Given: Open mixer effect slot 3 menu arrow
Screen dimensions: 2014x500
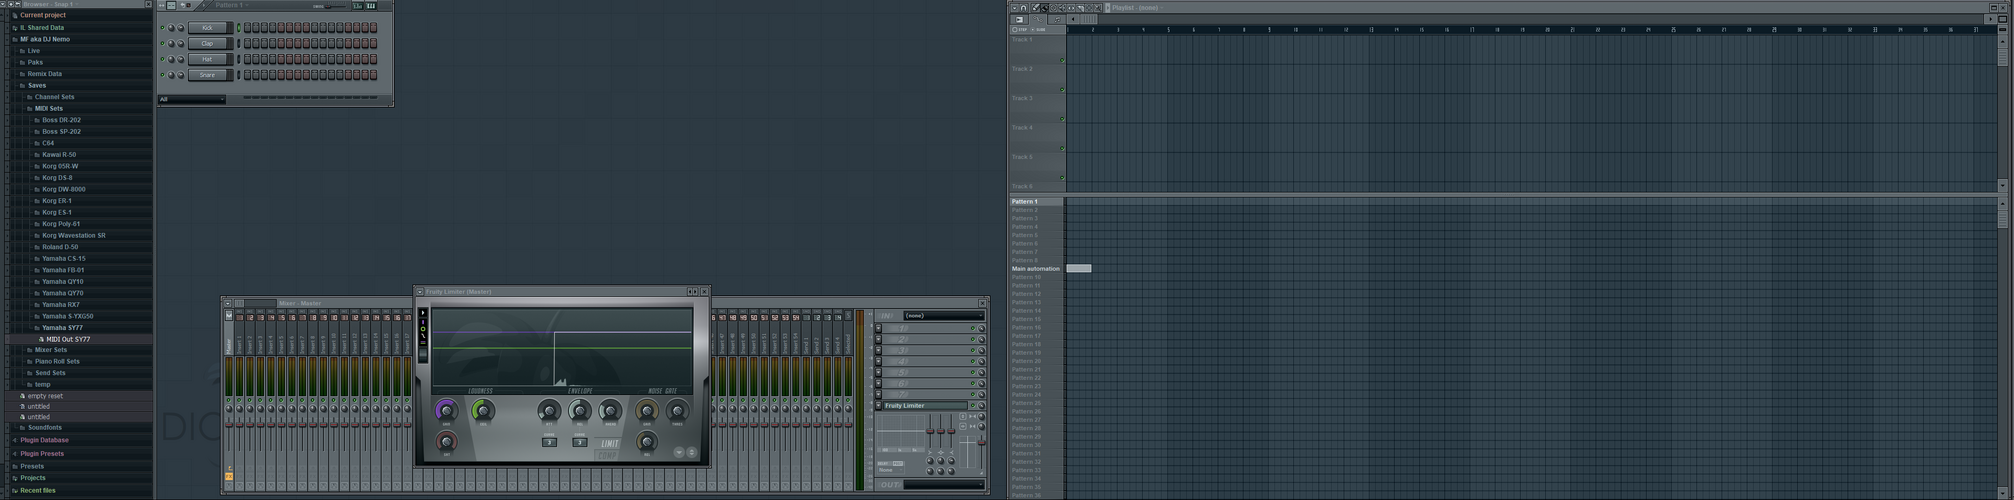Looking at the screenshot, I should (878, 351).
